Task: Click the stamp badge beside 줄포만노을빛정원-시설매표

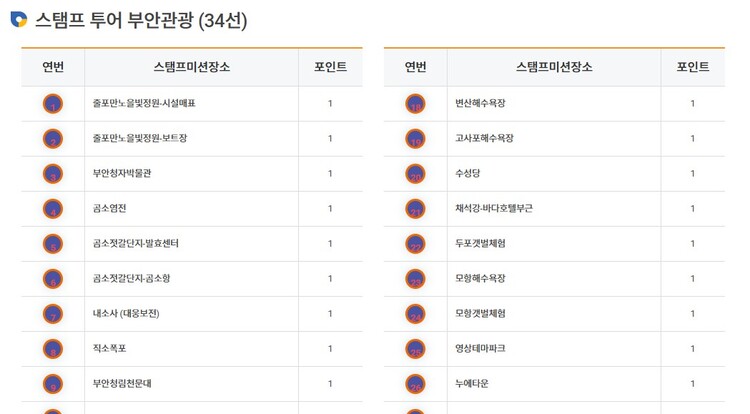Action: 53,103
